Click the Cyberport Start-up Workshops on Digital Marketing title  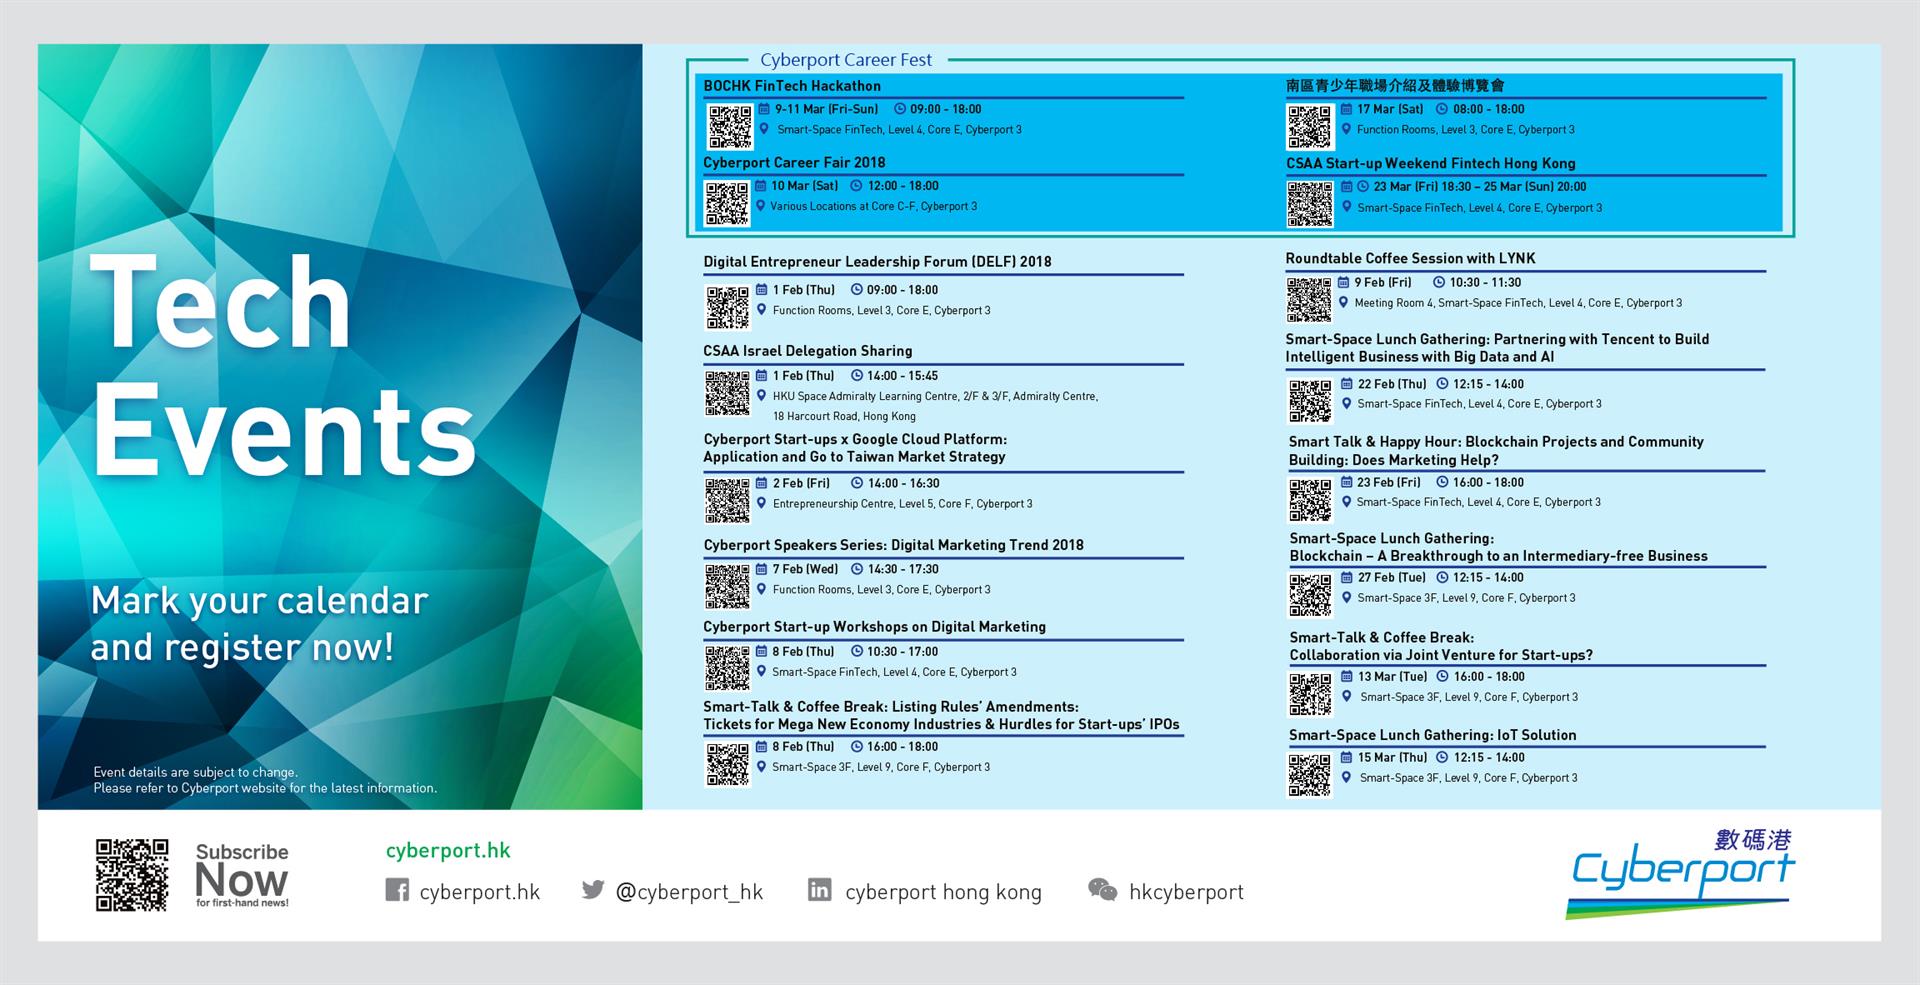[x=874, y=627]
